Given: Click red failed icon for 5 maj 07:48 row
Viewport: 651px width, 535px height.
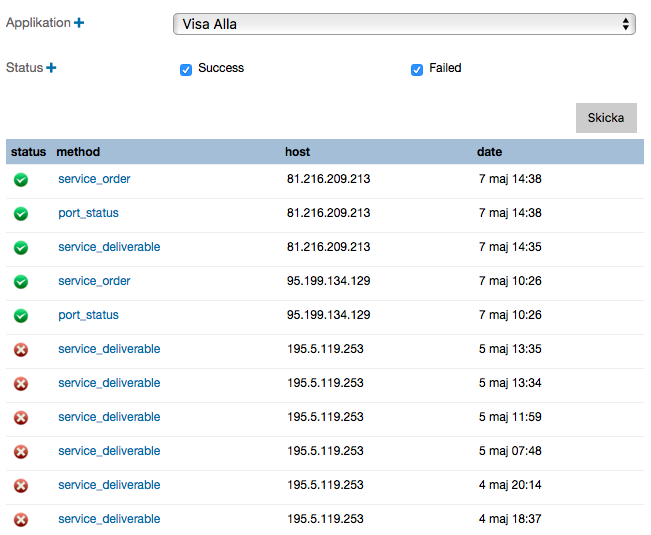Looking at the screenshot, I should (x=21, y=452).
